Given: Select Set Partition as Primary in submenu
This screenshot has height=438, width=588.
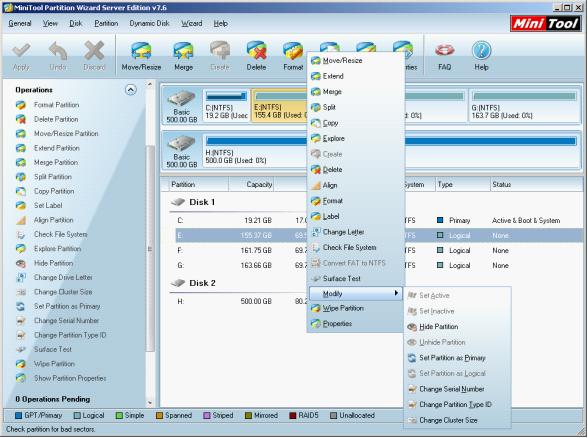Looking at the screenshot, I should coord(452,358).
